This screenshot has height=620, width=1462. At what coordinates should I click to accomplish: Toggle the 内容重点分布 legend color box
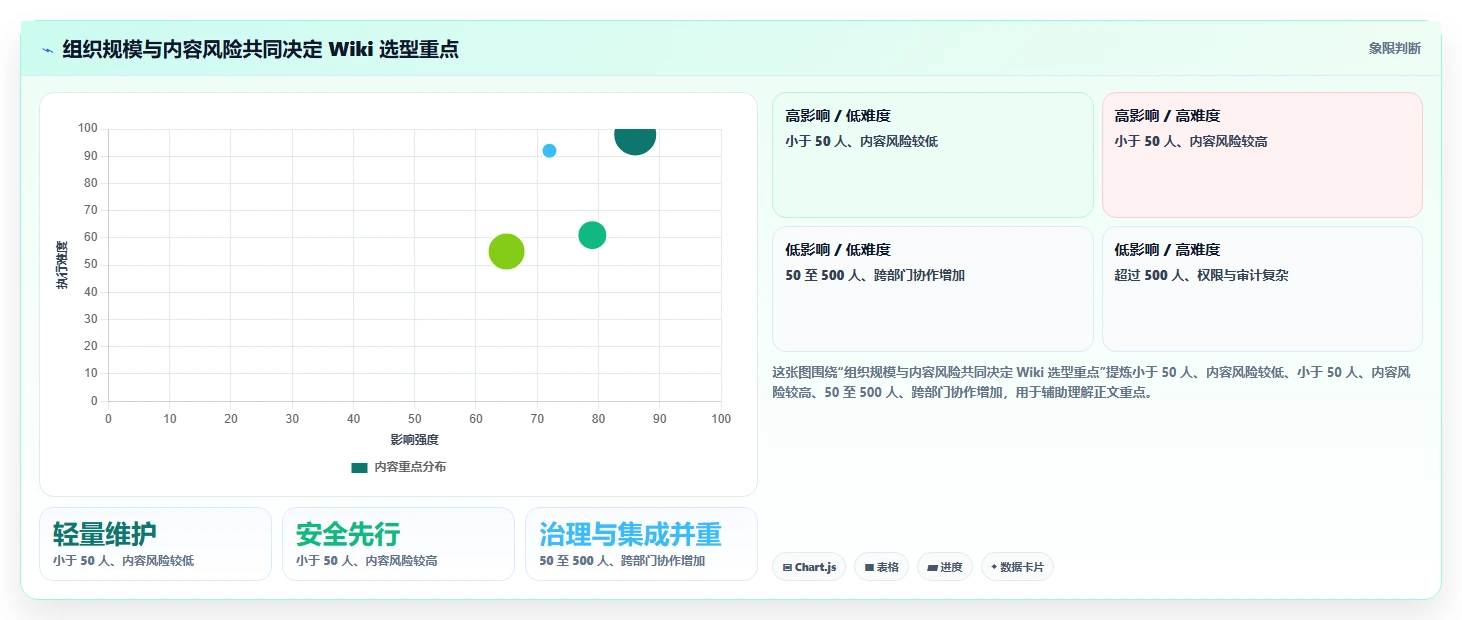coord(359,467)
